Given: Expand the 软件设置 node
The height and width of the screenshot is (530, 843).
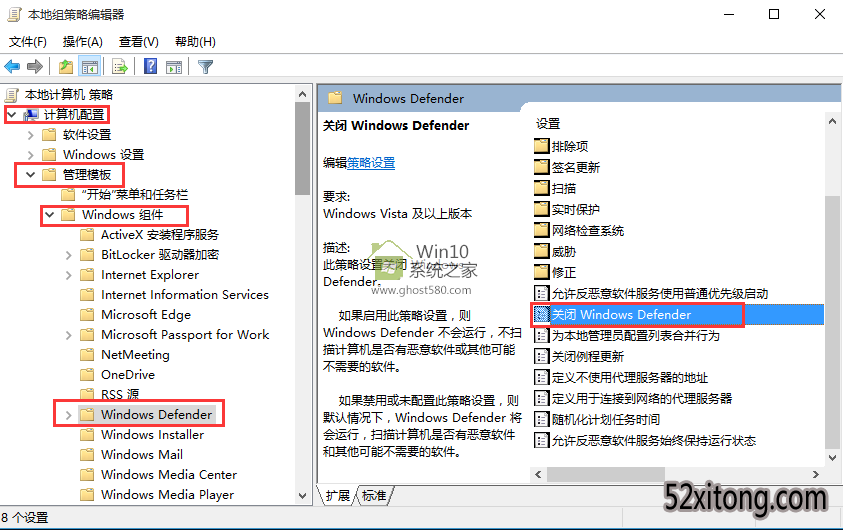Looking at the screenshot, I should click(31, 135).
